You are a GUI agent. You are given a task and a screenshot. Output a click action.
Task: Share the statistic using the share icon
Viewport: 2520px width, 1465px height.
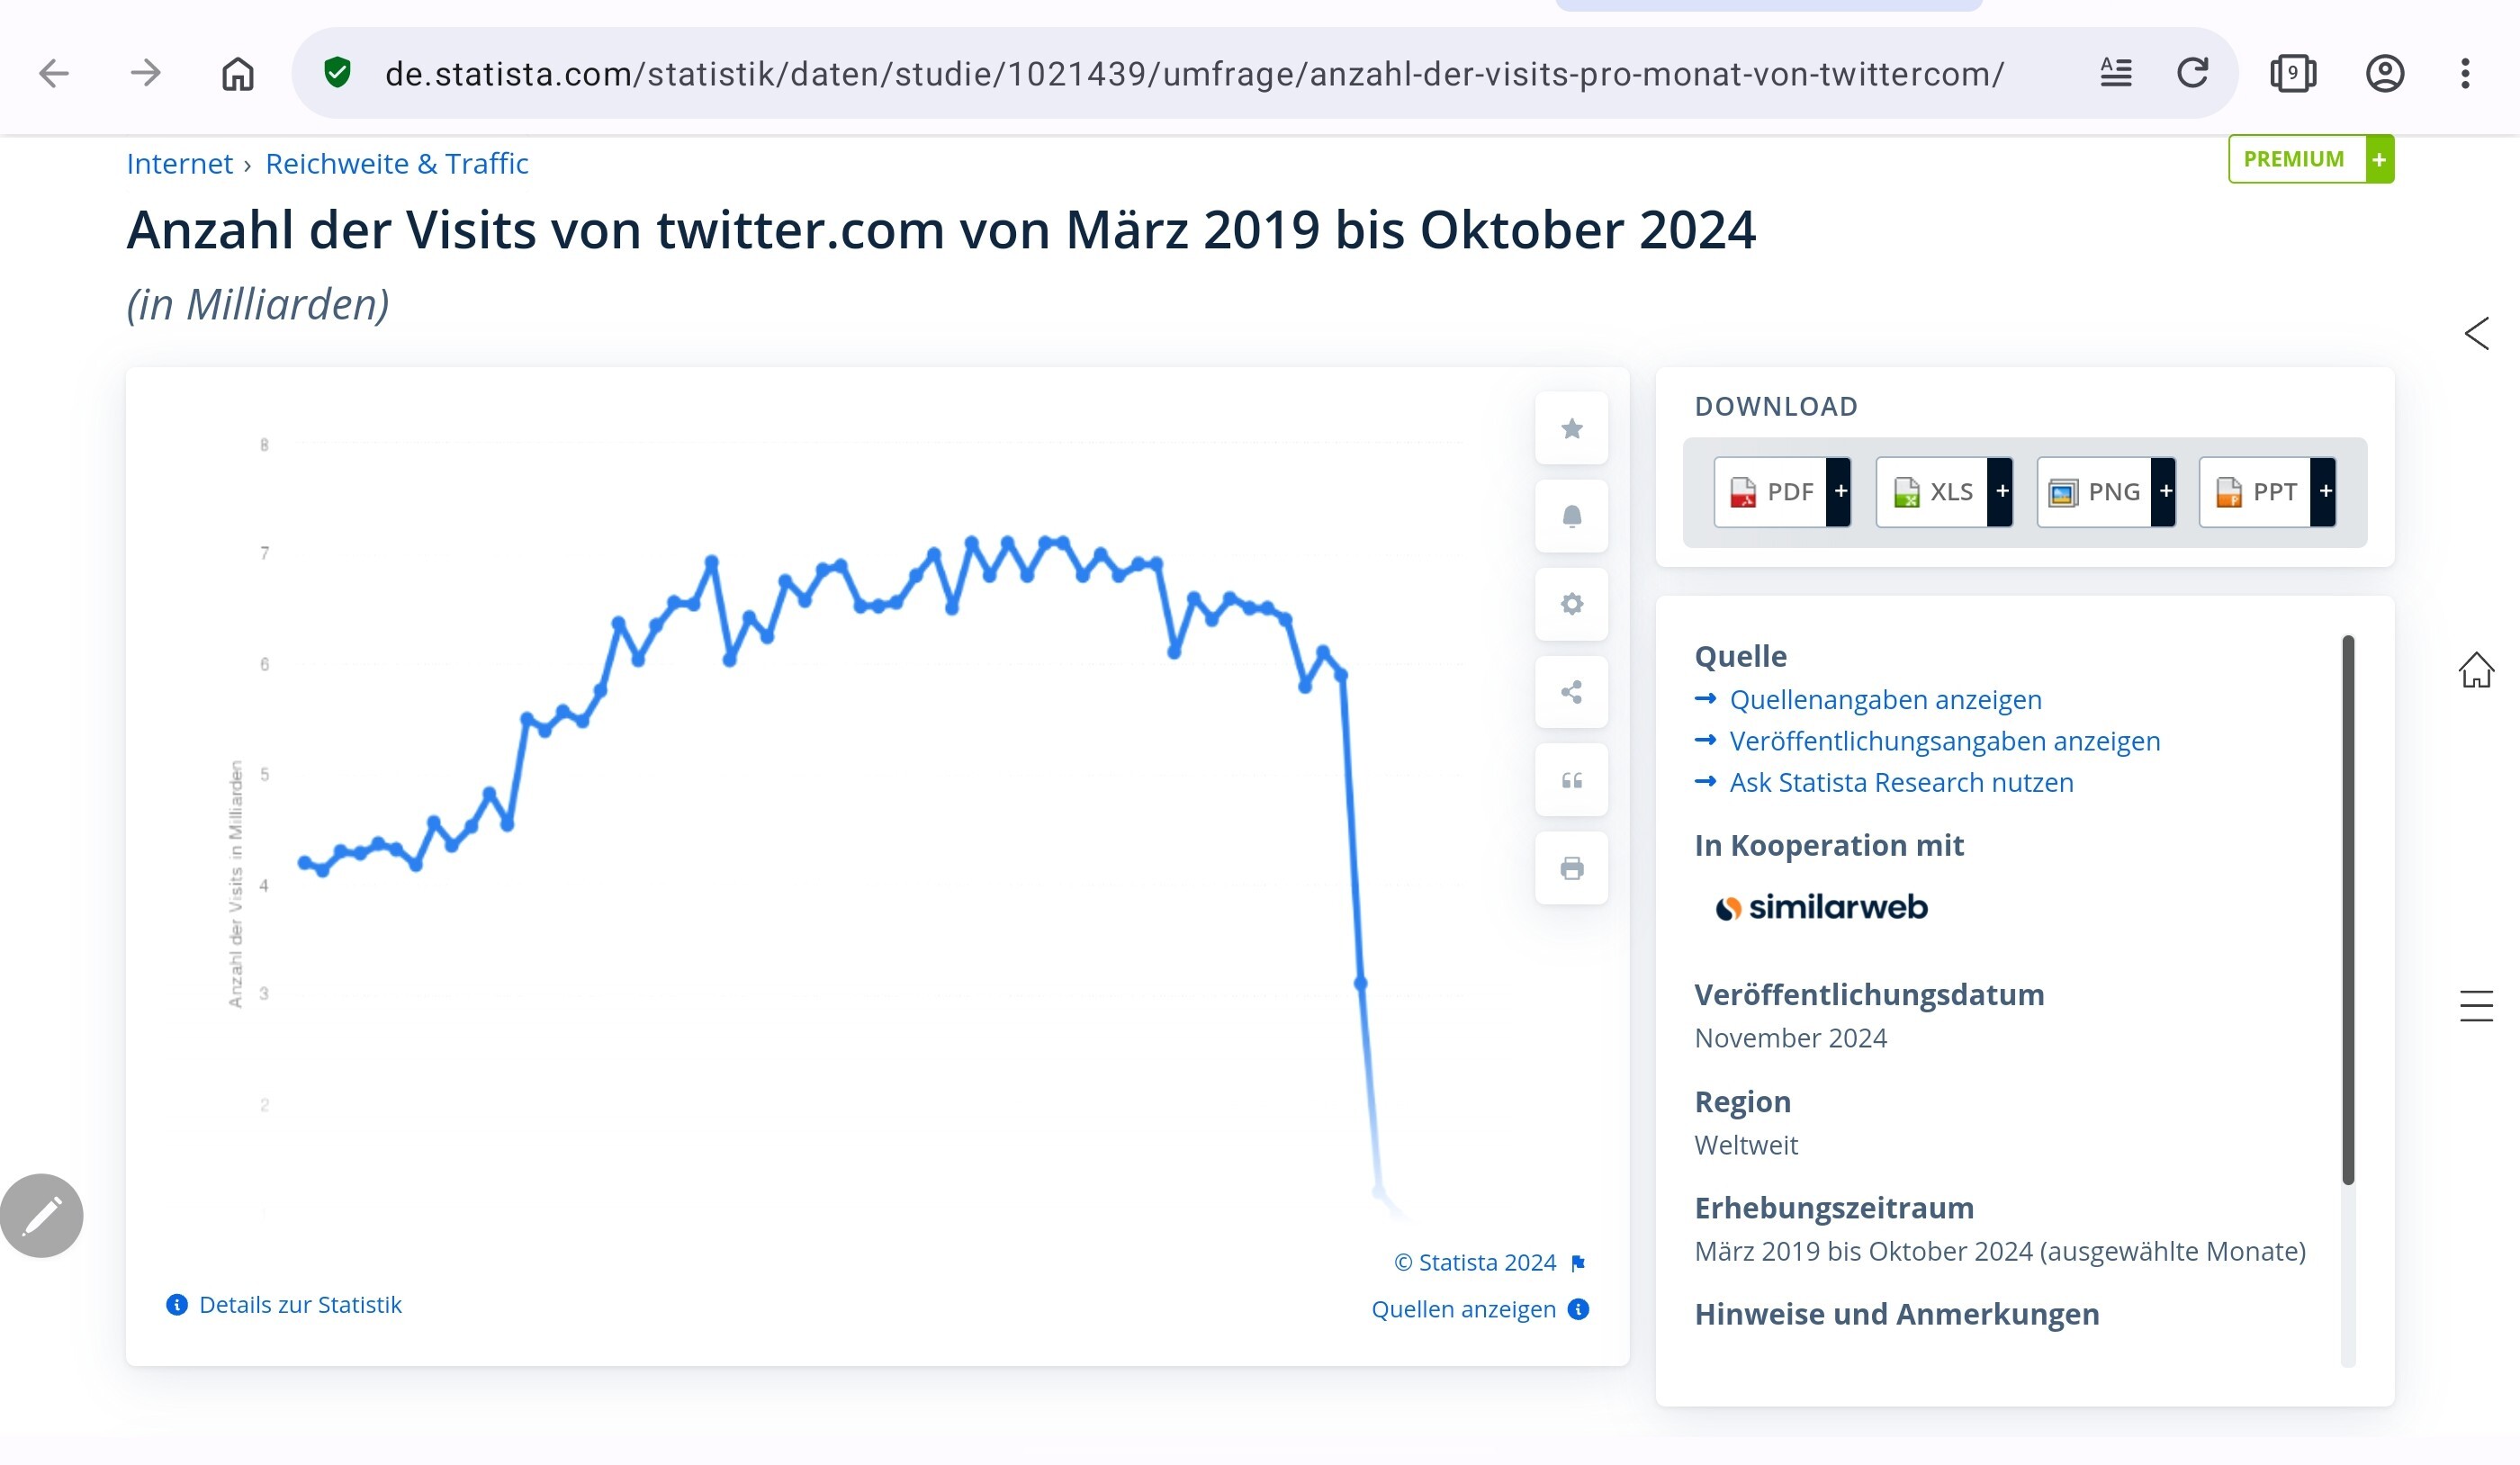point(1571,692)
